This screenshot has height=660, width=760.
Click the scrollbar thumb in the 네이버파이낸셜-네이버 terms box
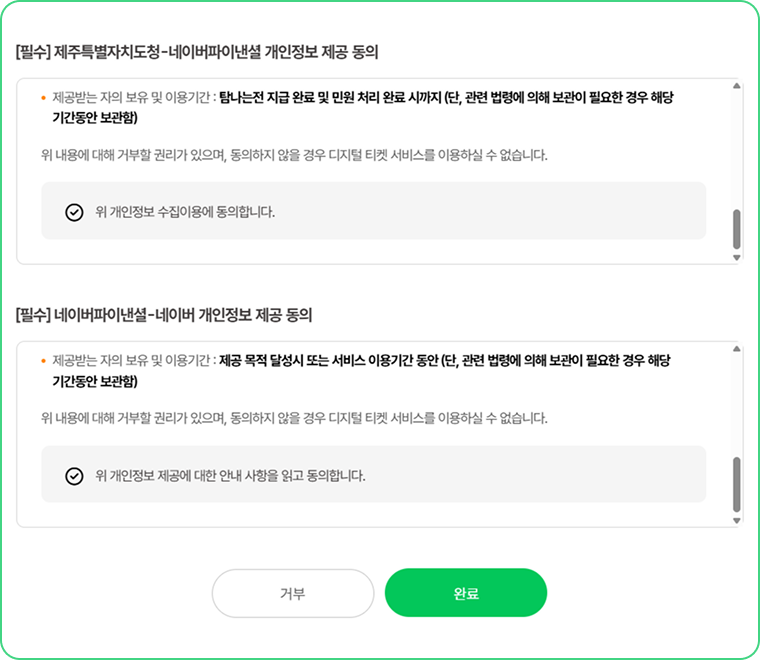[x=736, y=484]
